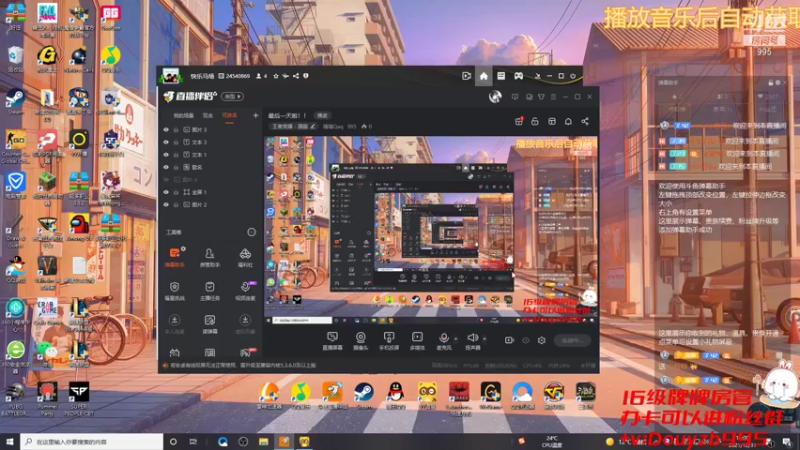Hide the 图片 3 layer
800x450 pixels.
166,130
